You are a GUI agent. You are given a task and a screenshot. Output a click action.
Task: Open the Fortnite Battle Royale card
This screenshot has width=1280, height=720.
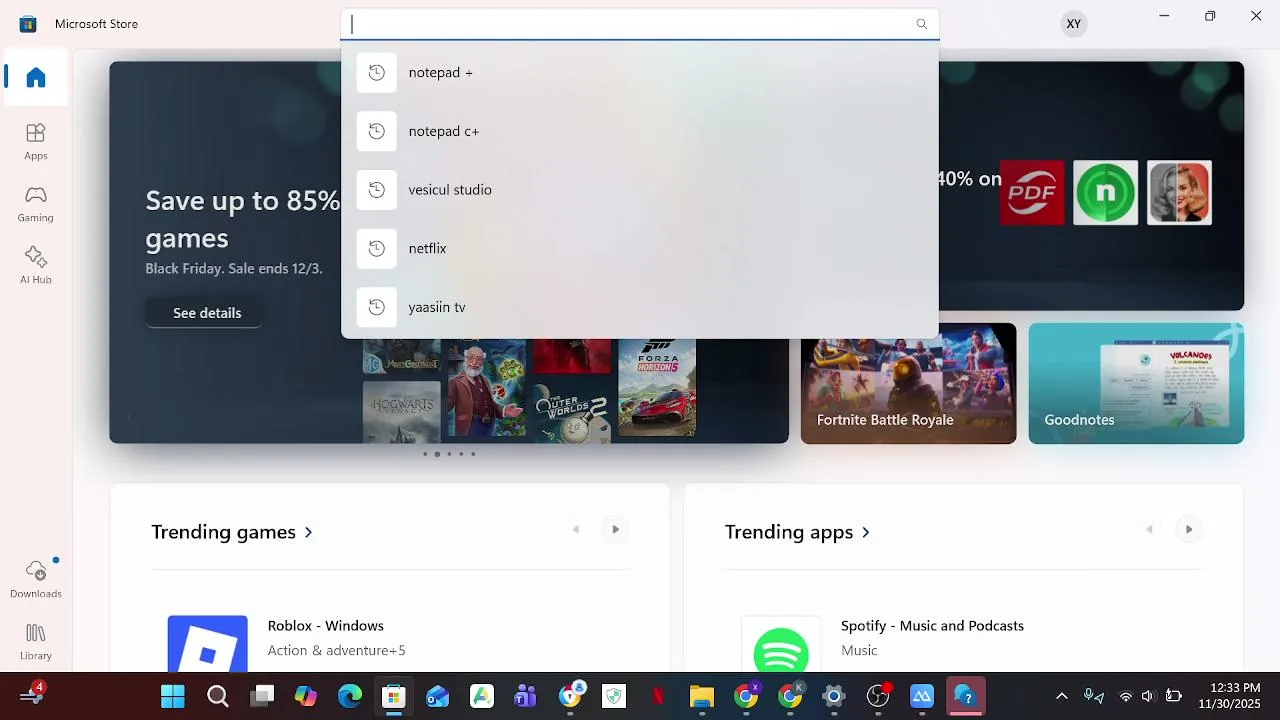[908, 383]
